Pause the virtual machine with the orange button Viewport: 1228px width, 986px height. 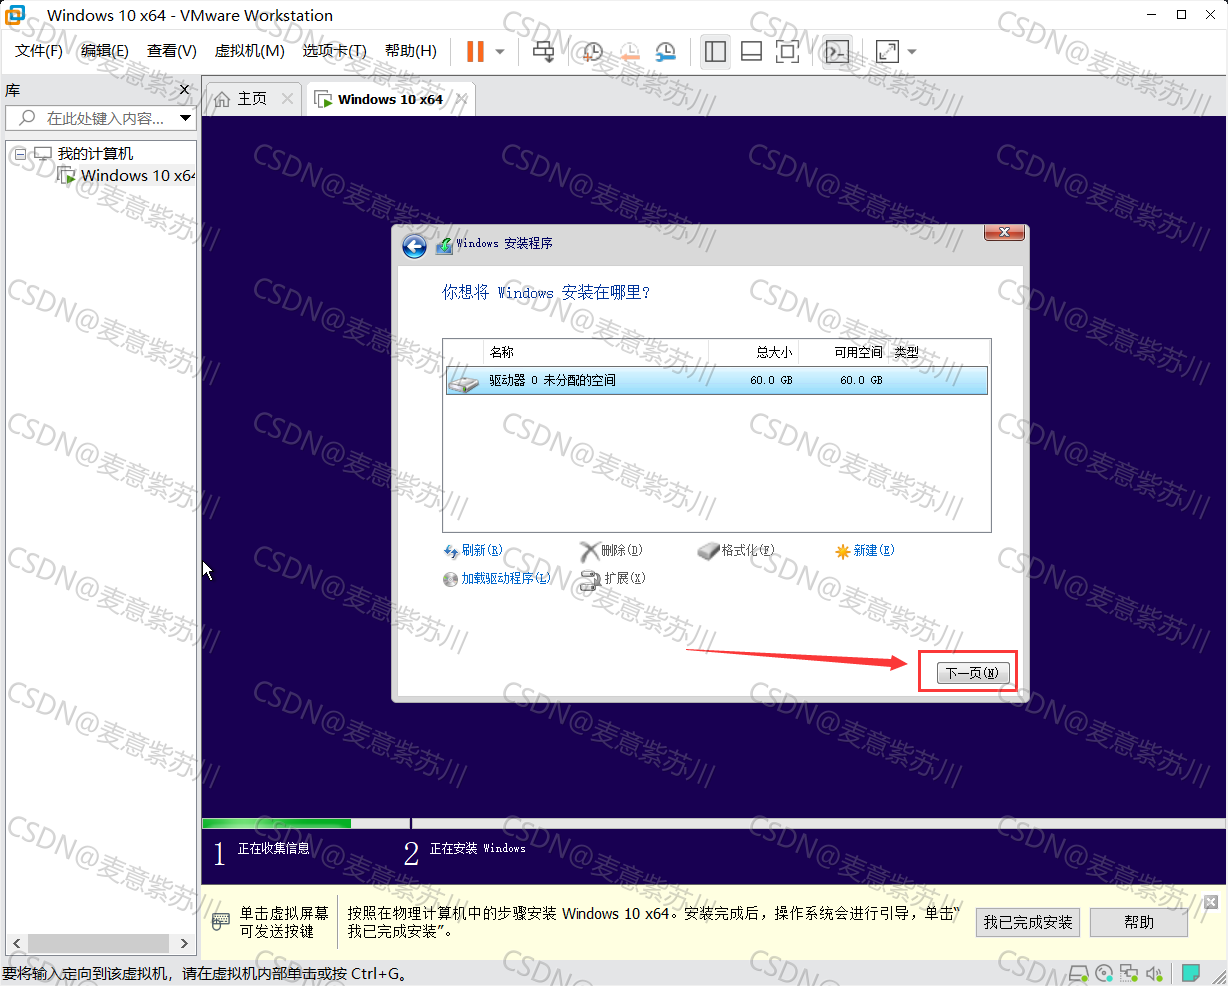475,51
